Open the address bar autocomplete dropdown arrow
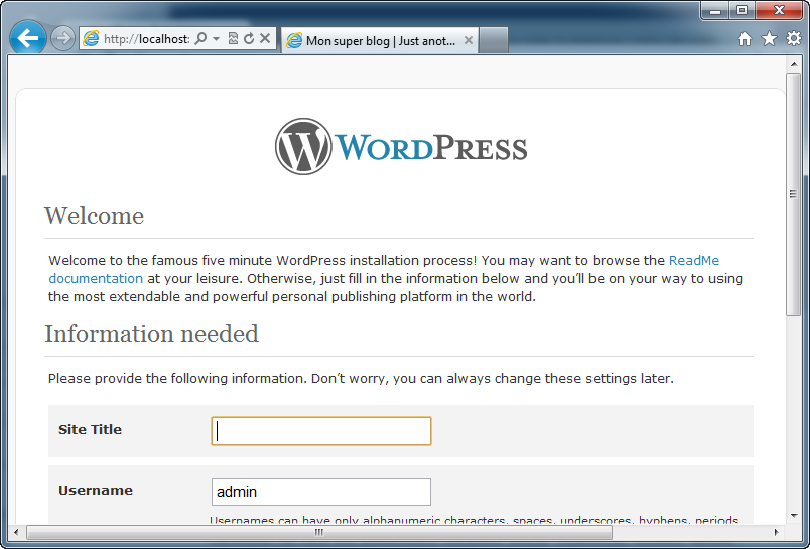The image size is (810, 549). 216,39
